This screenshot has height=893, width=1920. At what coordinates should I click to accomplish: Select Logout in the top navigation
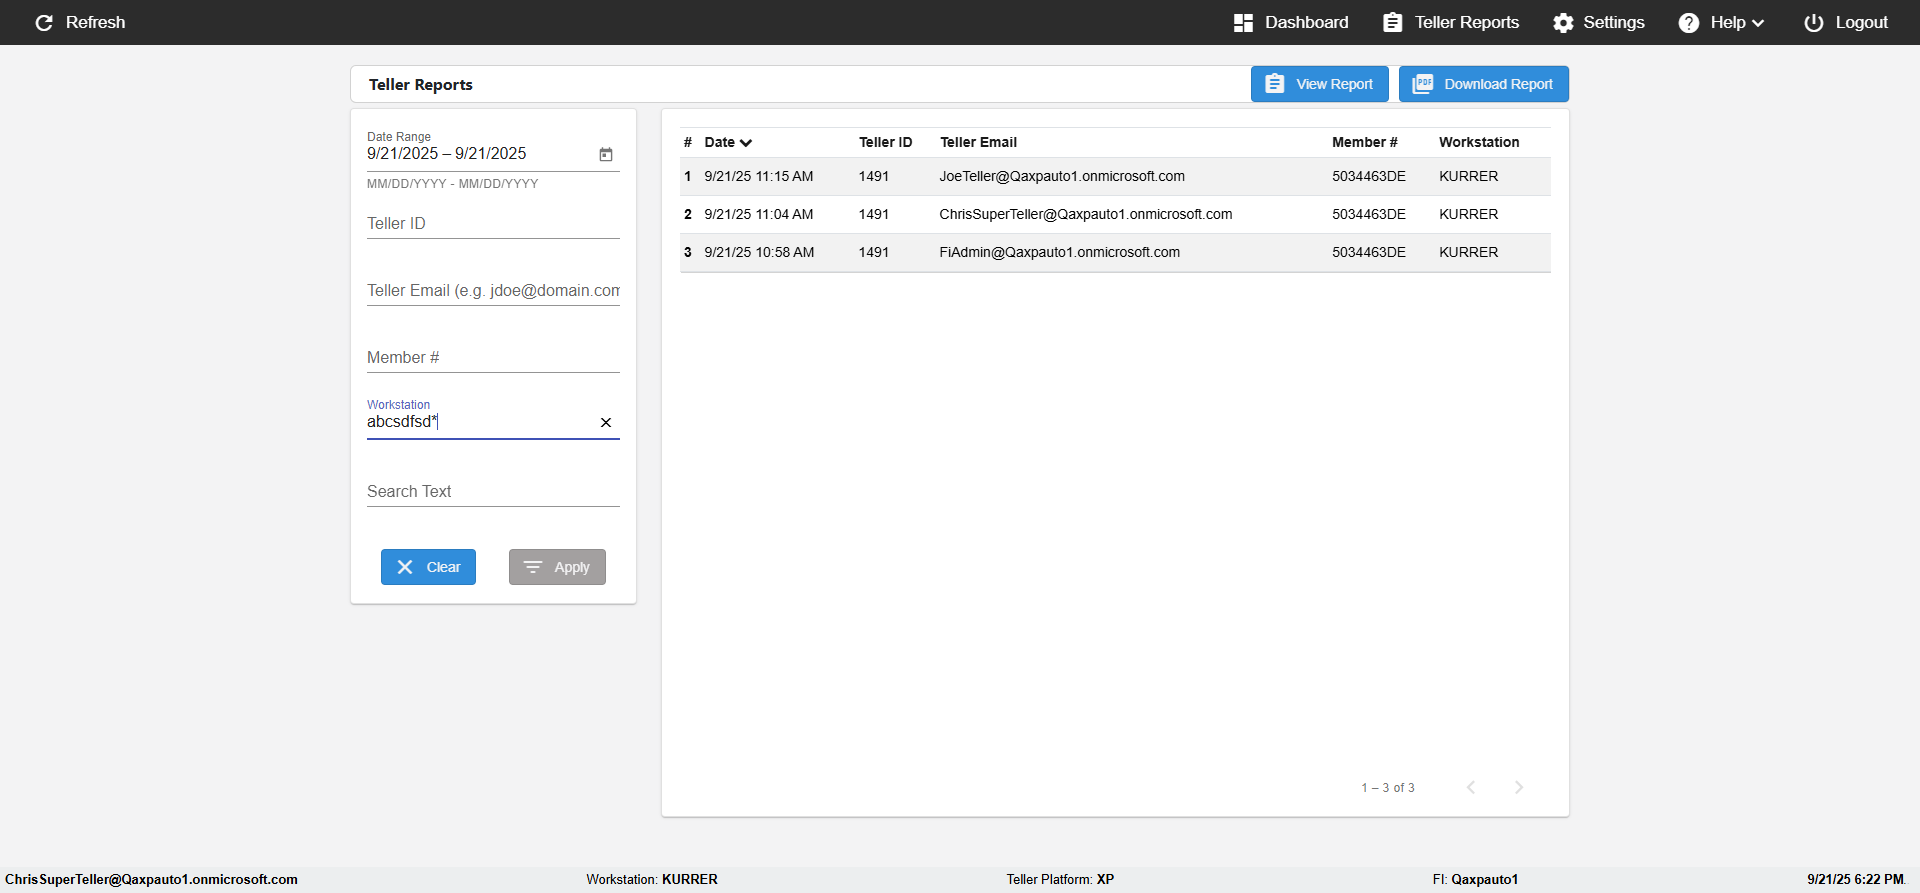1846,22
